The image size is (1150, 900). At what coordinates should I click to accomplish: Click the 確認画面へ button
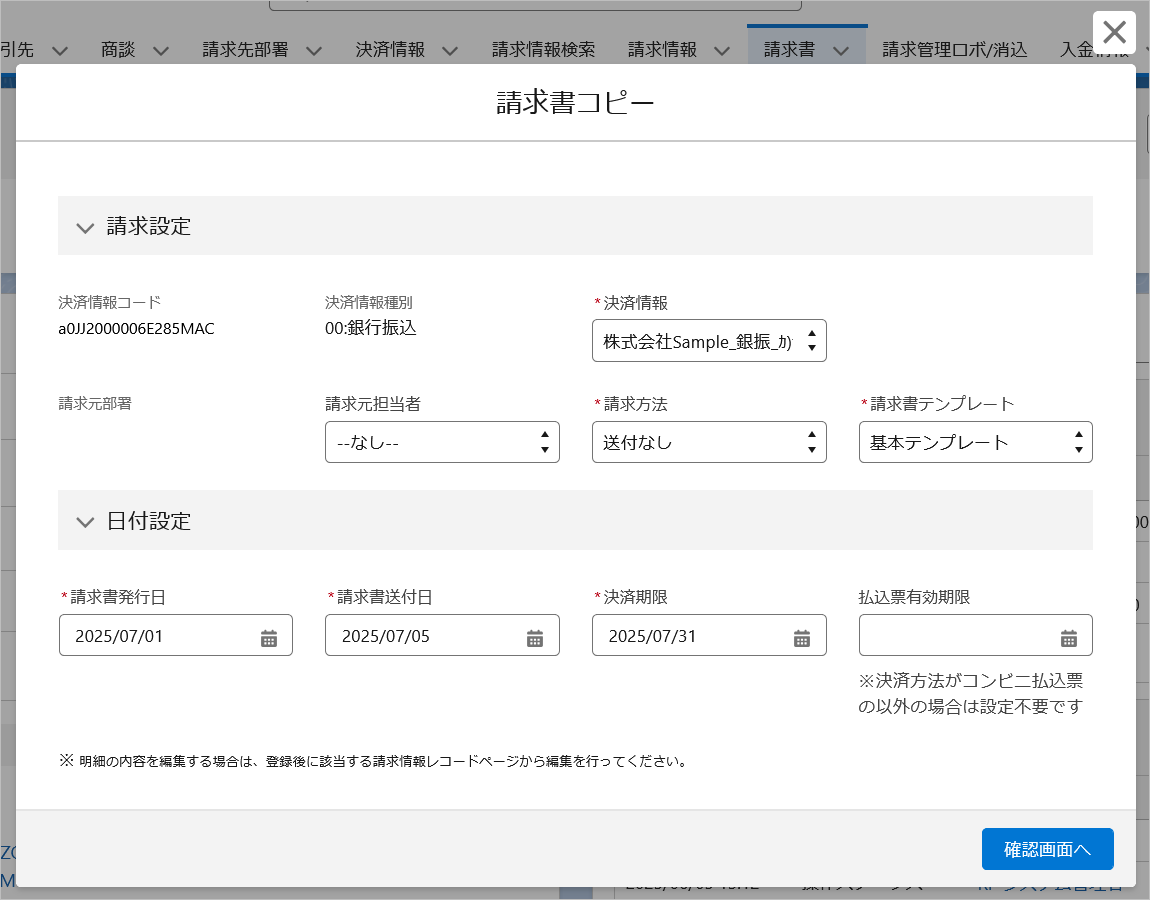tap(1047, 850)
